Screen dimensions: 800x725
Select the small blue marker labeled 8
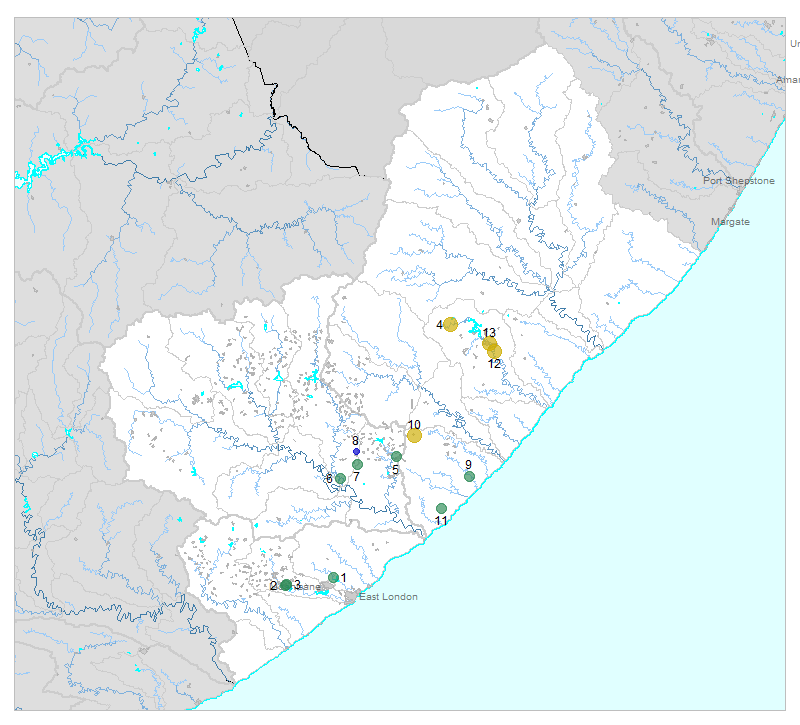coord(356,452)
